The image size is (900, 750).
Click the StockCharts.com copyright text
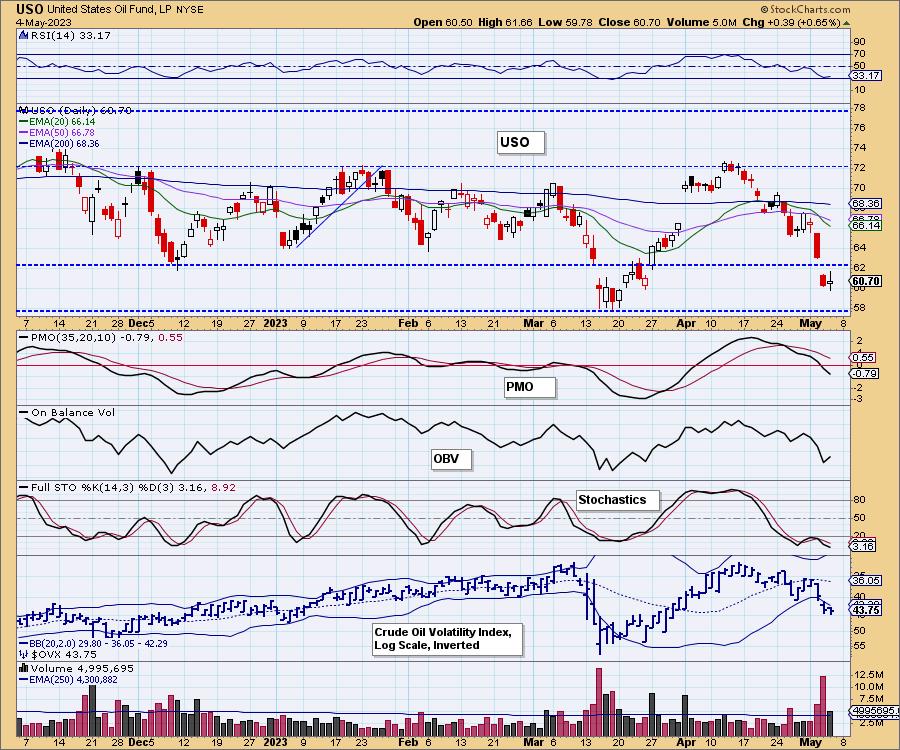pyautogui.click(x=805, y=9)
